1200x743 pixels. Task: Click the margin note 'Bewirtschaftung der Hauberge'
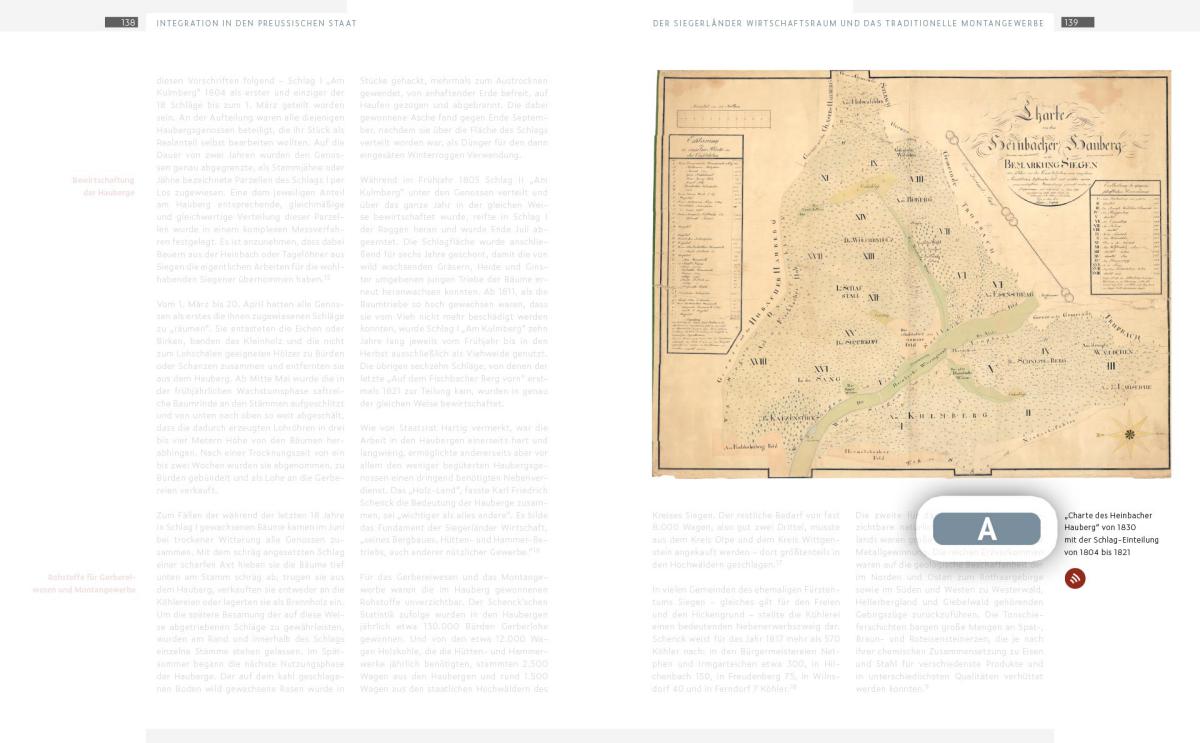point(103,186)
